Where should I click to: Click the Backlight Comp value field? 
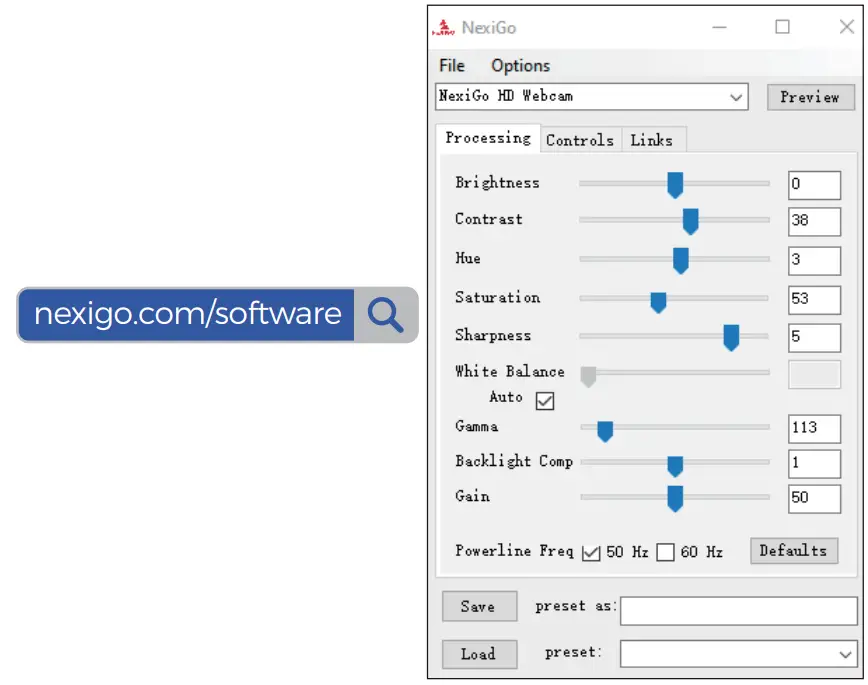coord(814,463)
